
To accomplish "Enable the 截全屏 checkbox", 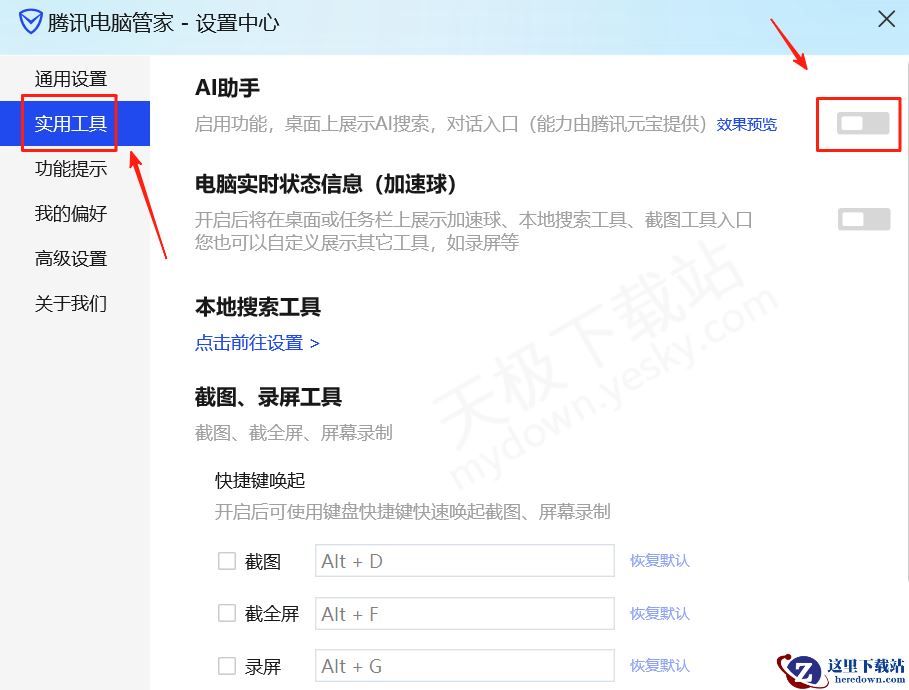I will coord(226,613).
